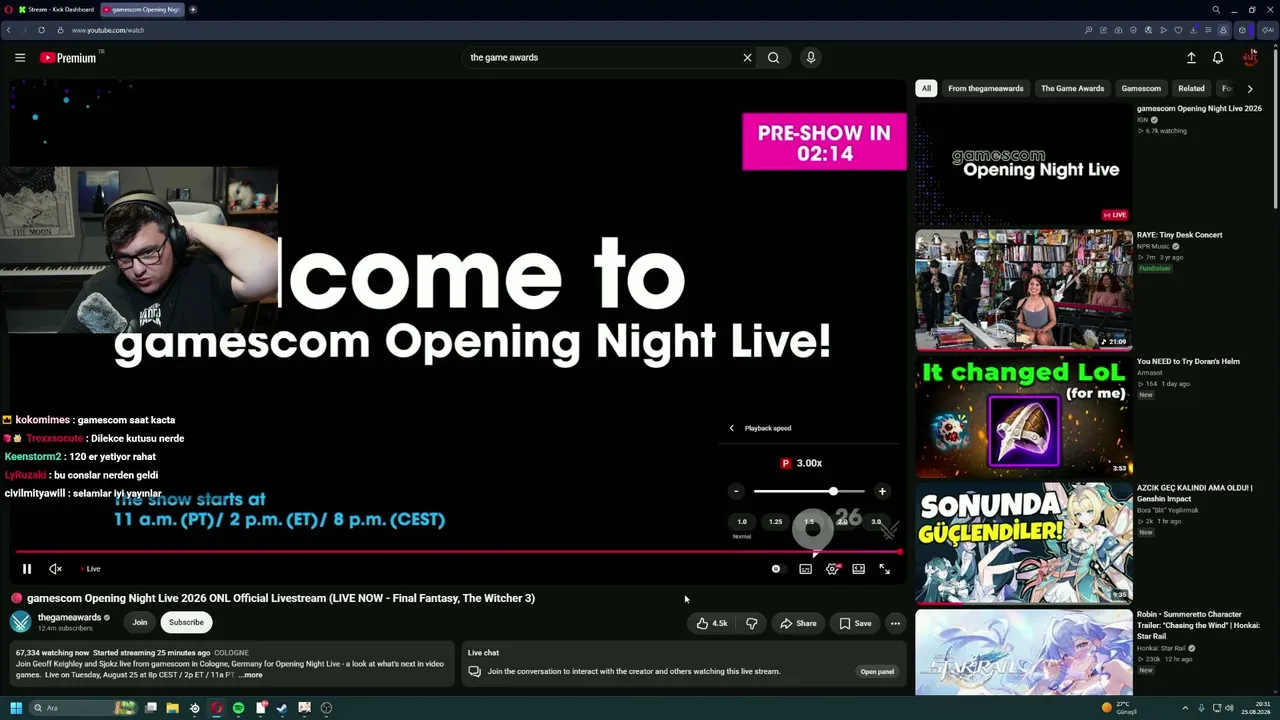Image resolution: width=1280 pixels, height=720 pixels.
Task: Go back from the Playback speed menu
Action: point(731,428)
